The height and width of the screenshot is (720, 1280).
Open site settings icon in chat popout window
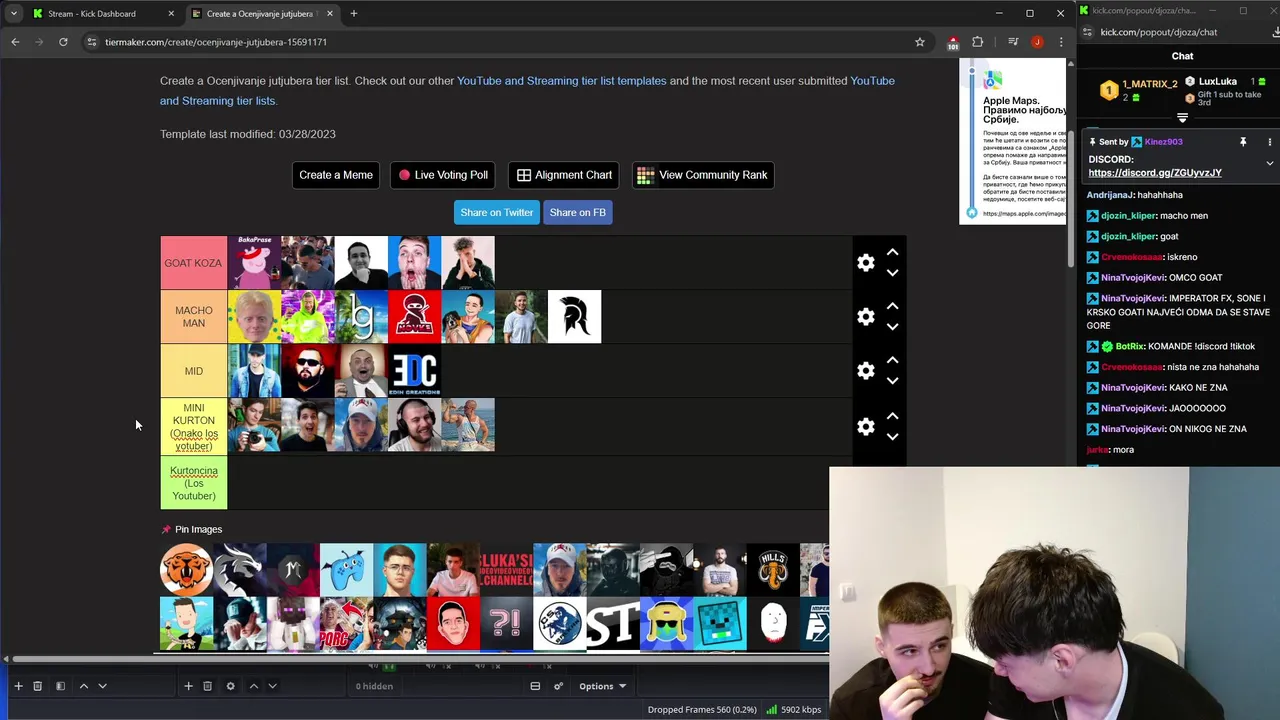pyautogui.click(x=1086, y=32)
